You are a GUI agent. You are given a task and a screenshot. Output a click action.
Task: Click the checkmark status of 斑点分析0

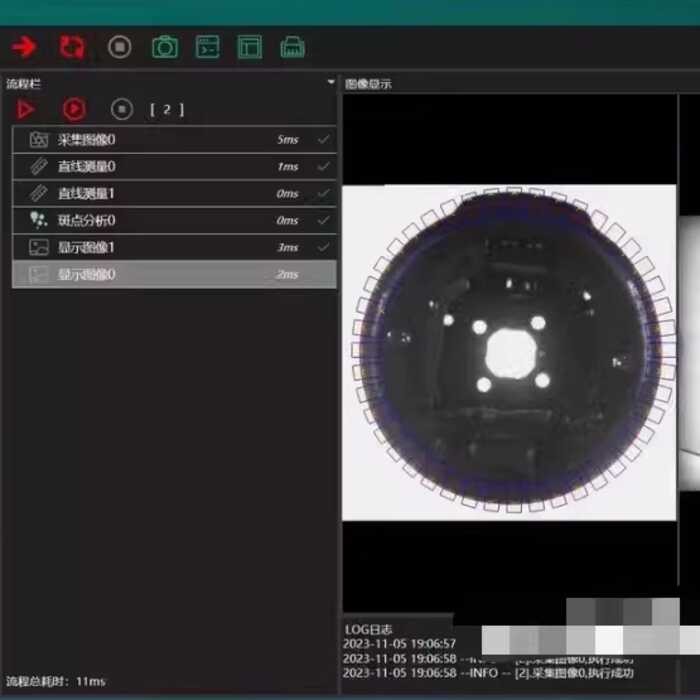tap(324, 220)
